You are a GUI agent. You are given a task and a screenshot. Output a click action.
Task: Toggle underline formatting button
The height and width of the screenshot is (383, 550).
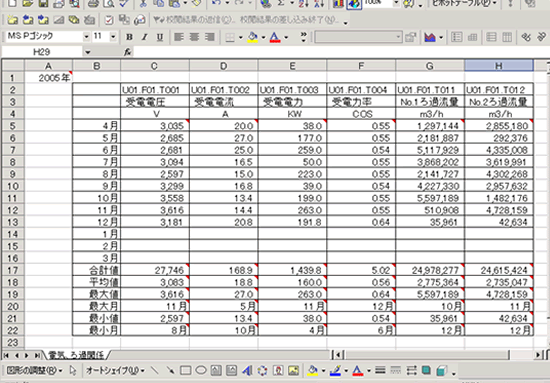[160, 37]
